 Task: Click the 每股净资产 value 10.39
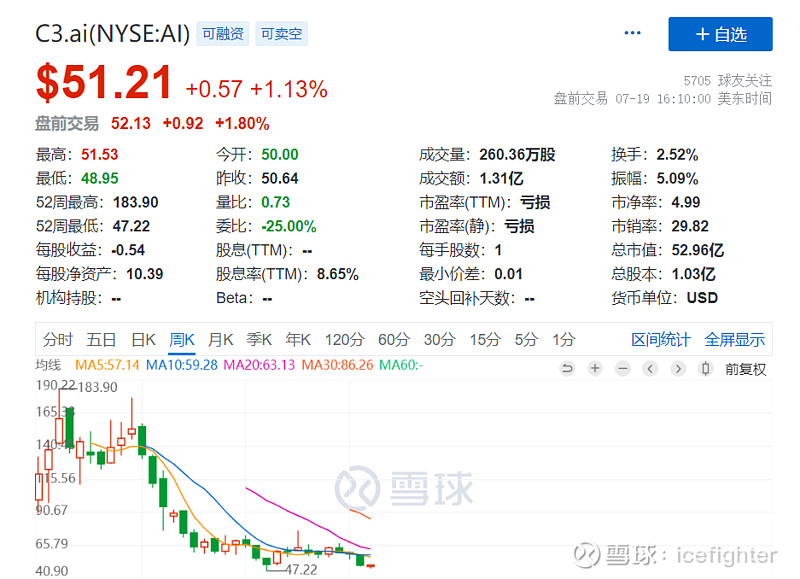pyautogui.click(x=144, y=274)
